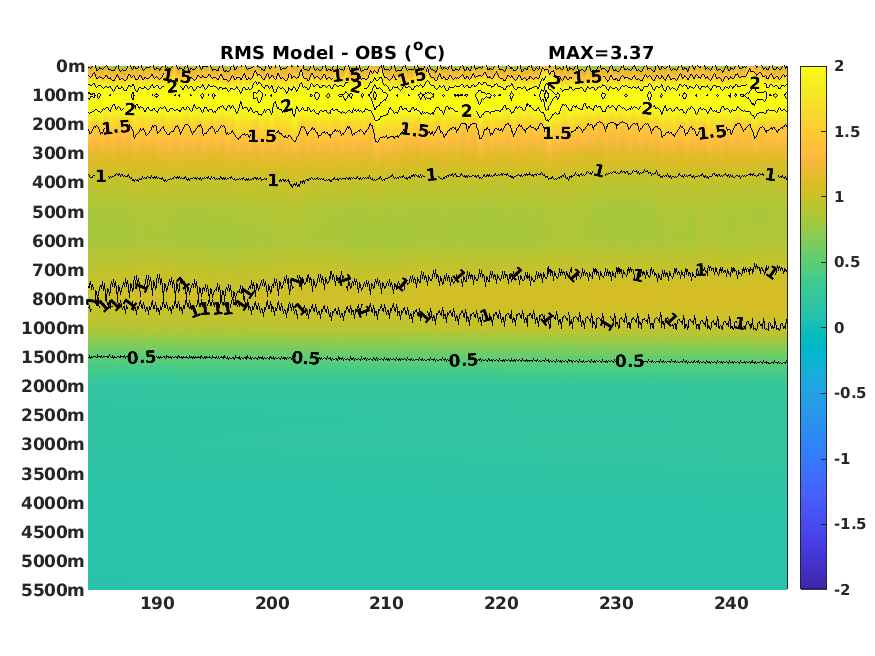Click the colorbar tick label '0'

click(x=839, y=329)
